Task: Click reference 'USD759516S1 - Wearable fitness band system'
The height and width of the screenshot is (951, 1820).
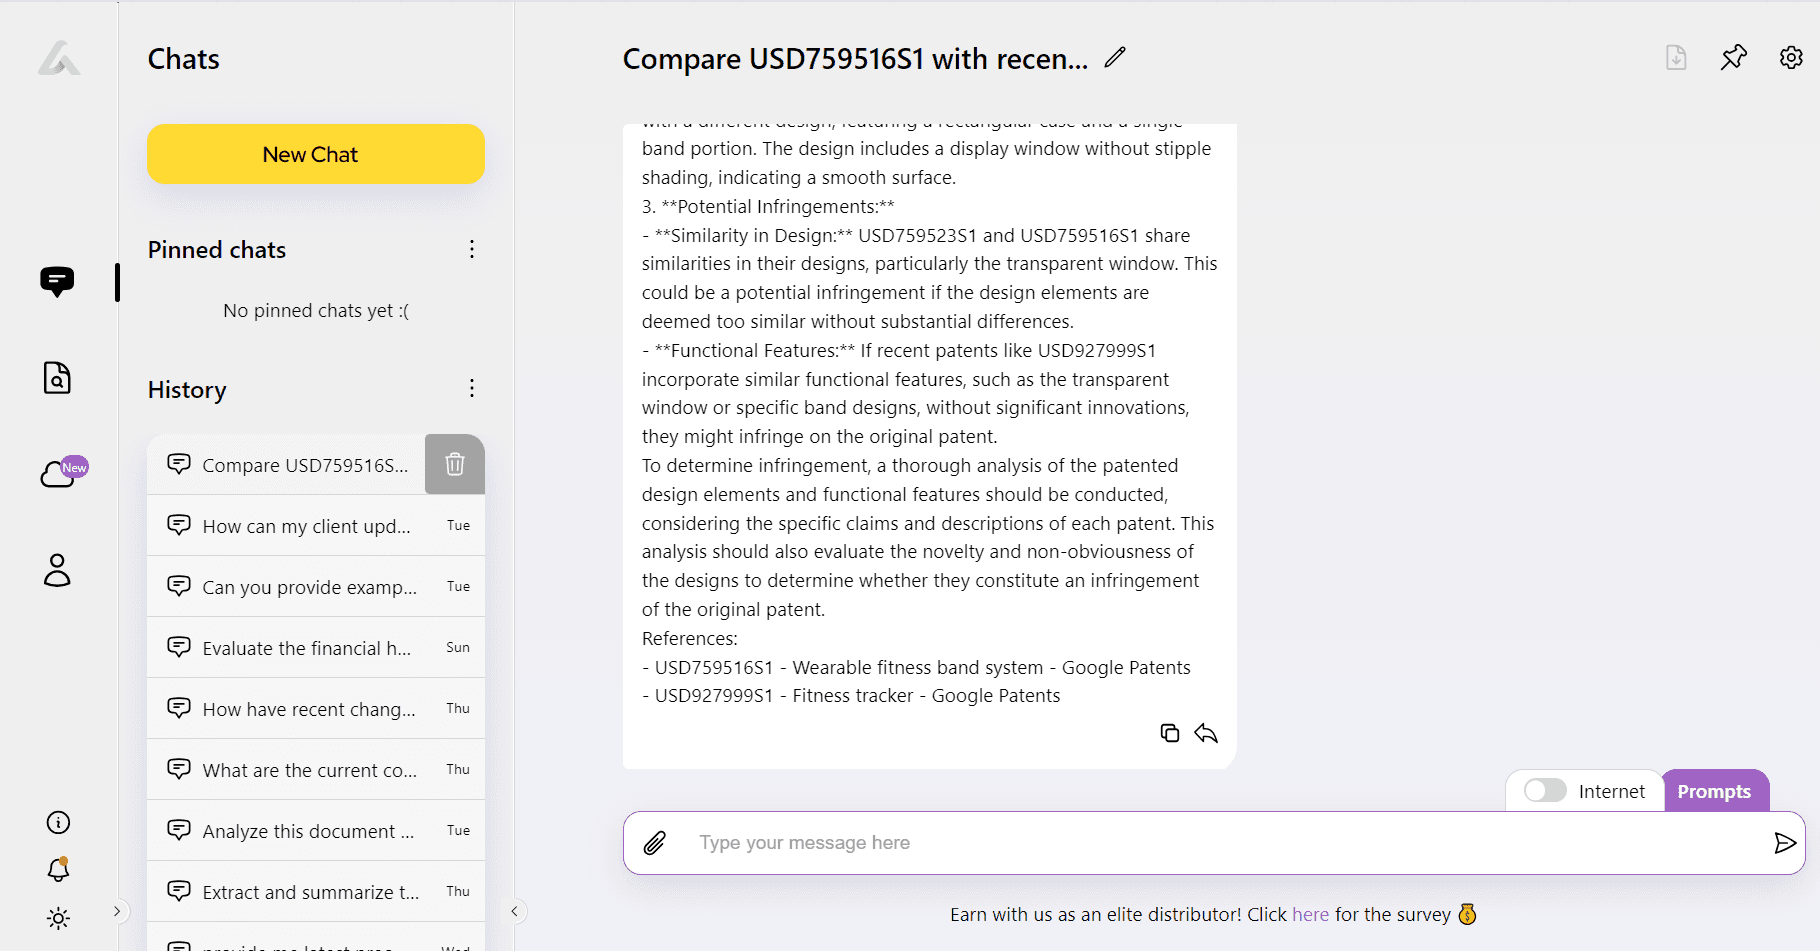Action: tap(849, 668)
